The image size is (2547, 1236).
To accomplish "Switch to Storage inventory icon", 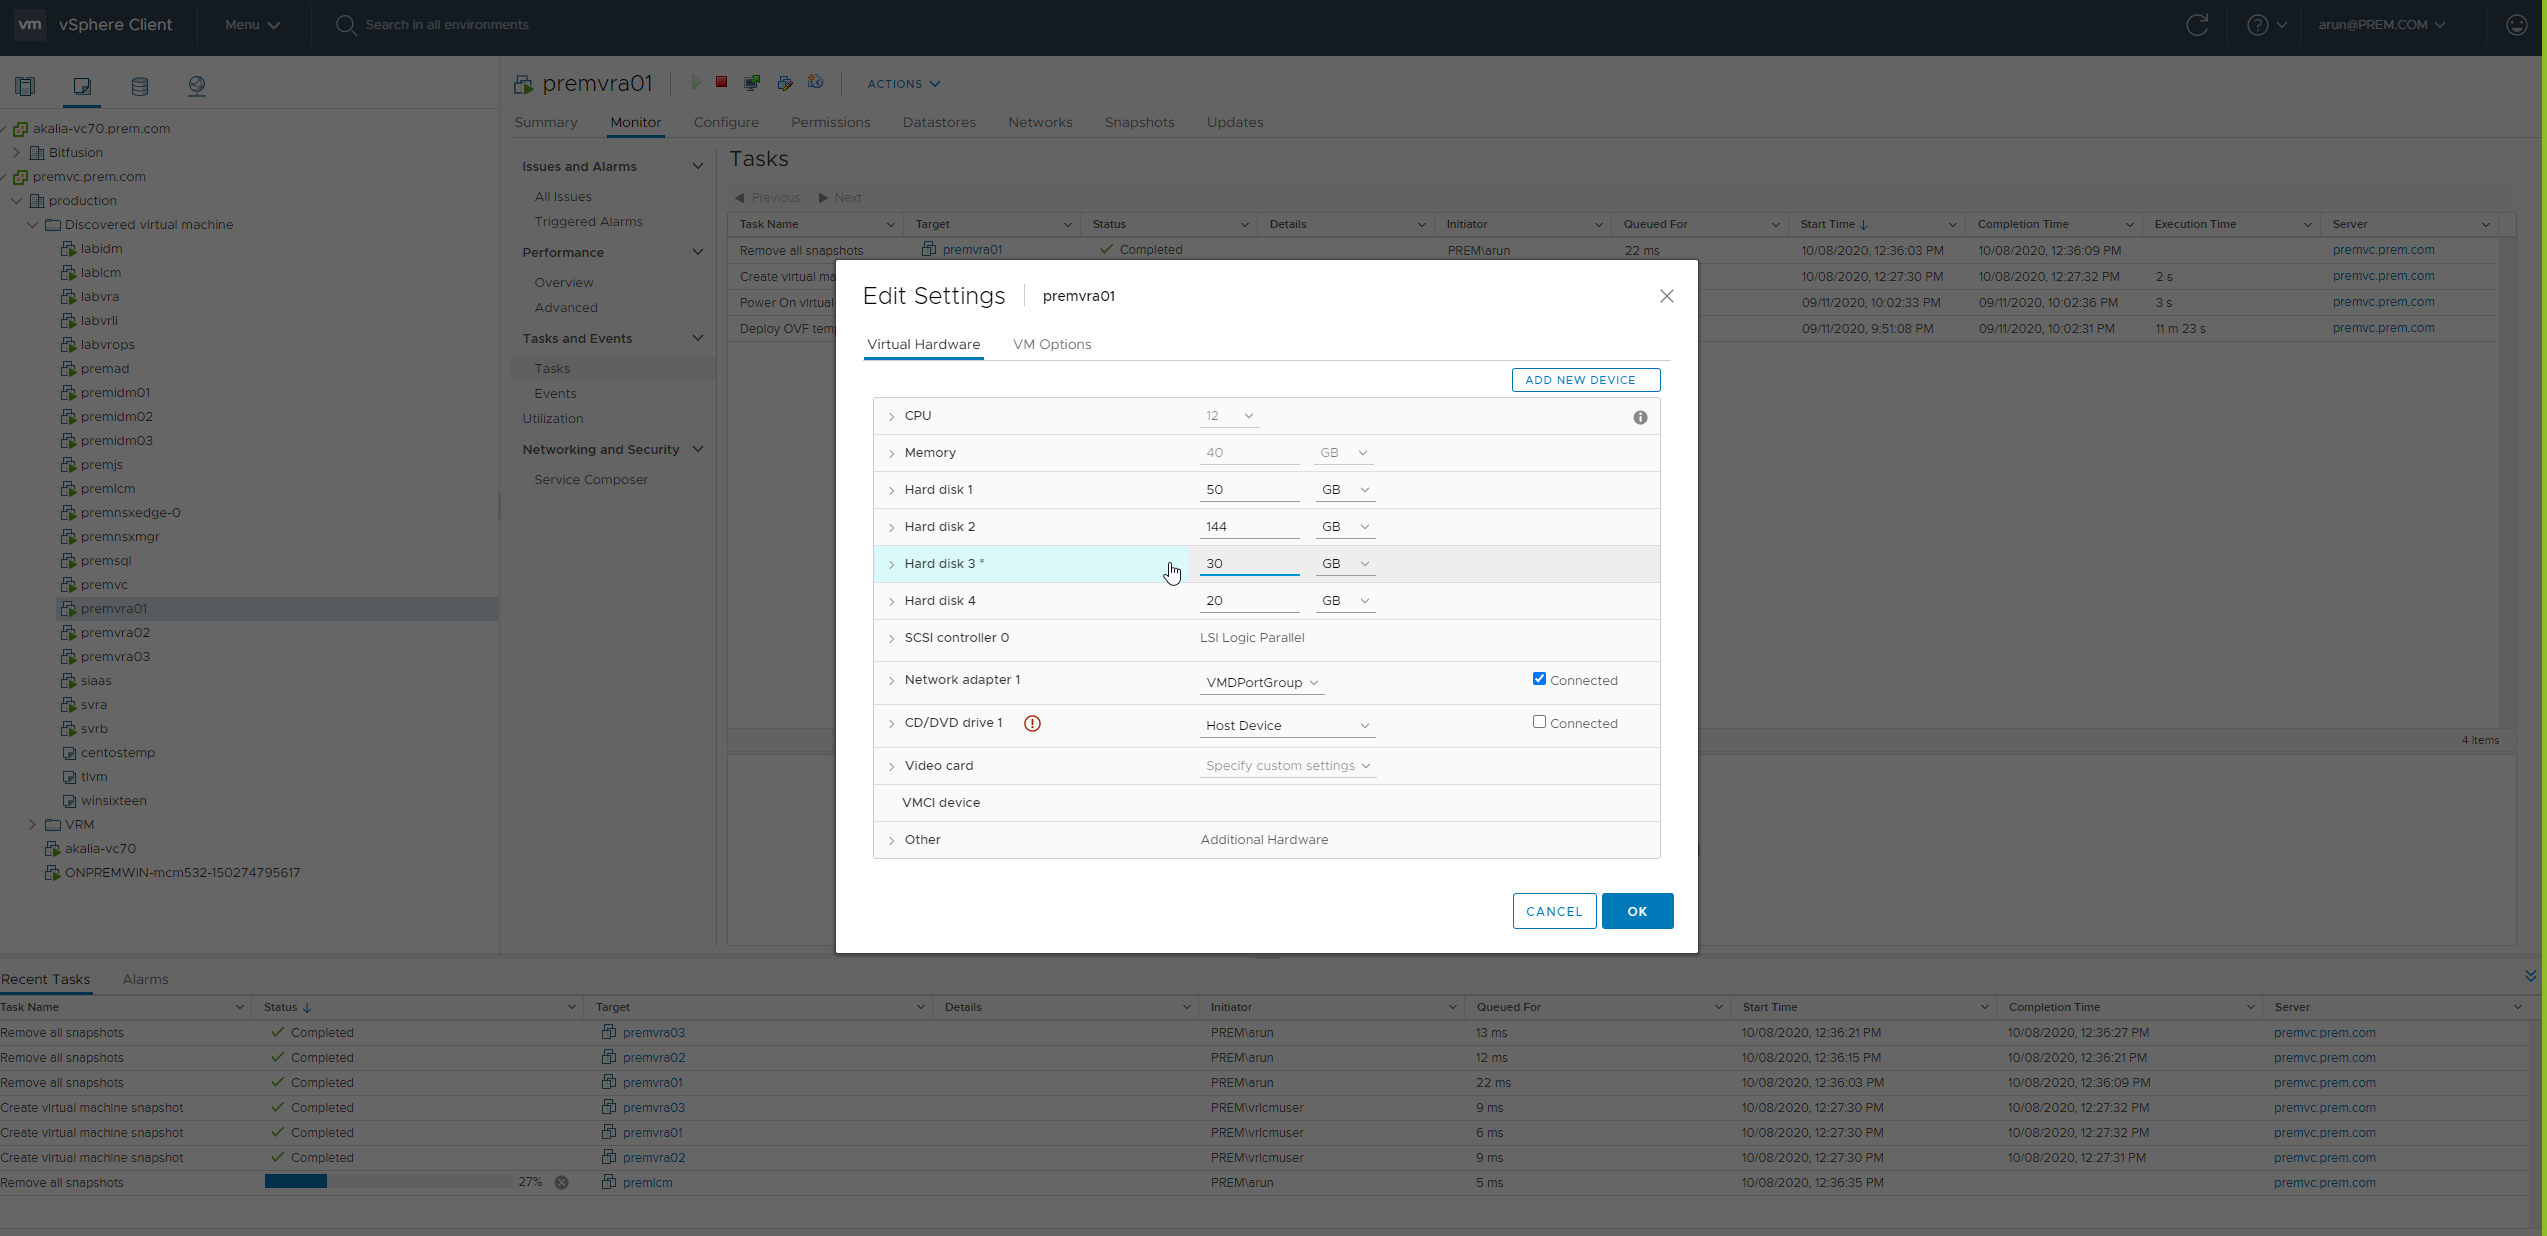I will point(140,86).
